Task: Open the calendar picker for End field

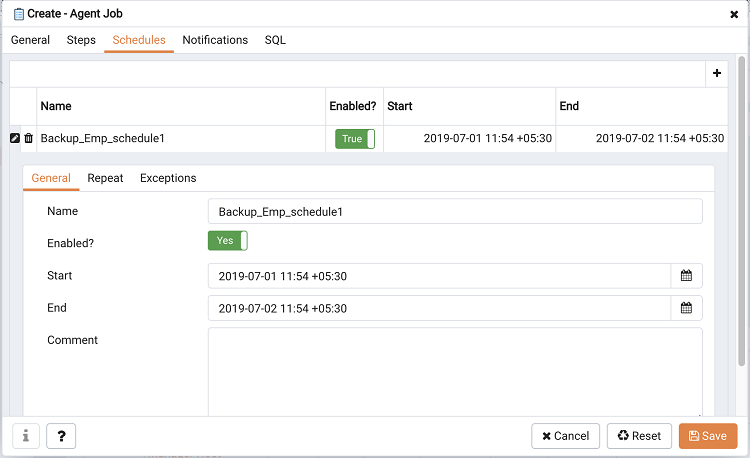Action: click(x=686, y=308)
